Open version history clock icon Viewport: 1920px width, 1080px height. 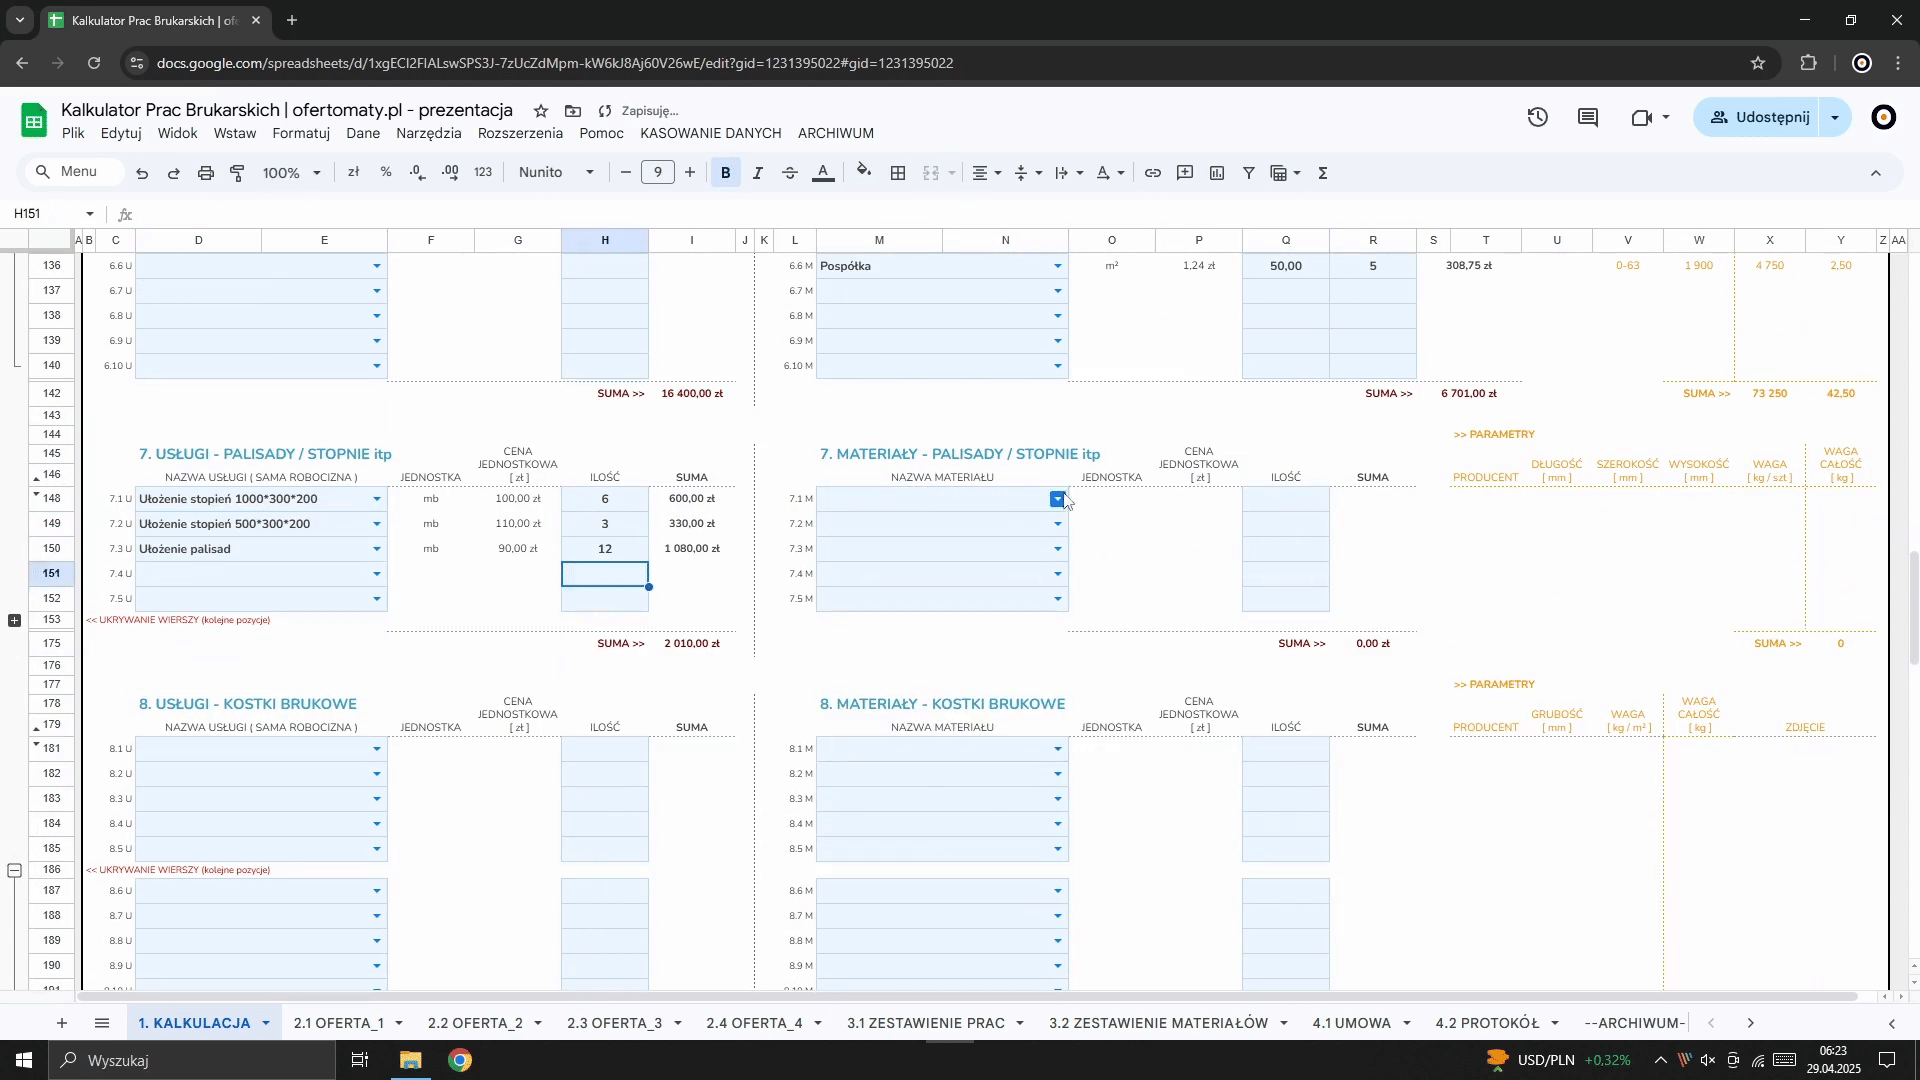point(1538,118)
